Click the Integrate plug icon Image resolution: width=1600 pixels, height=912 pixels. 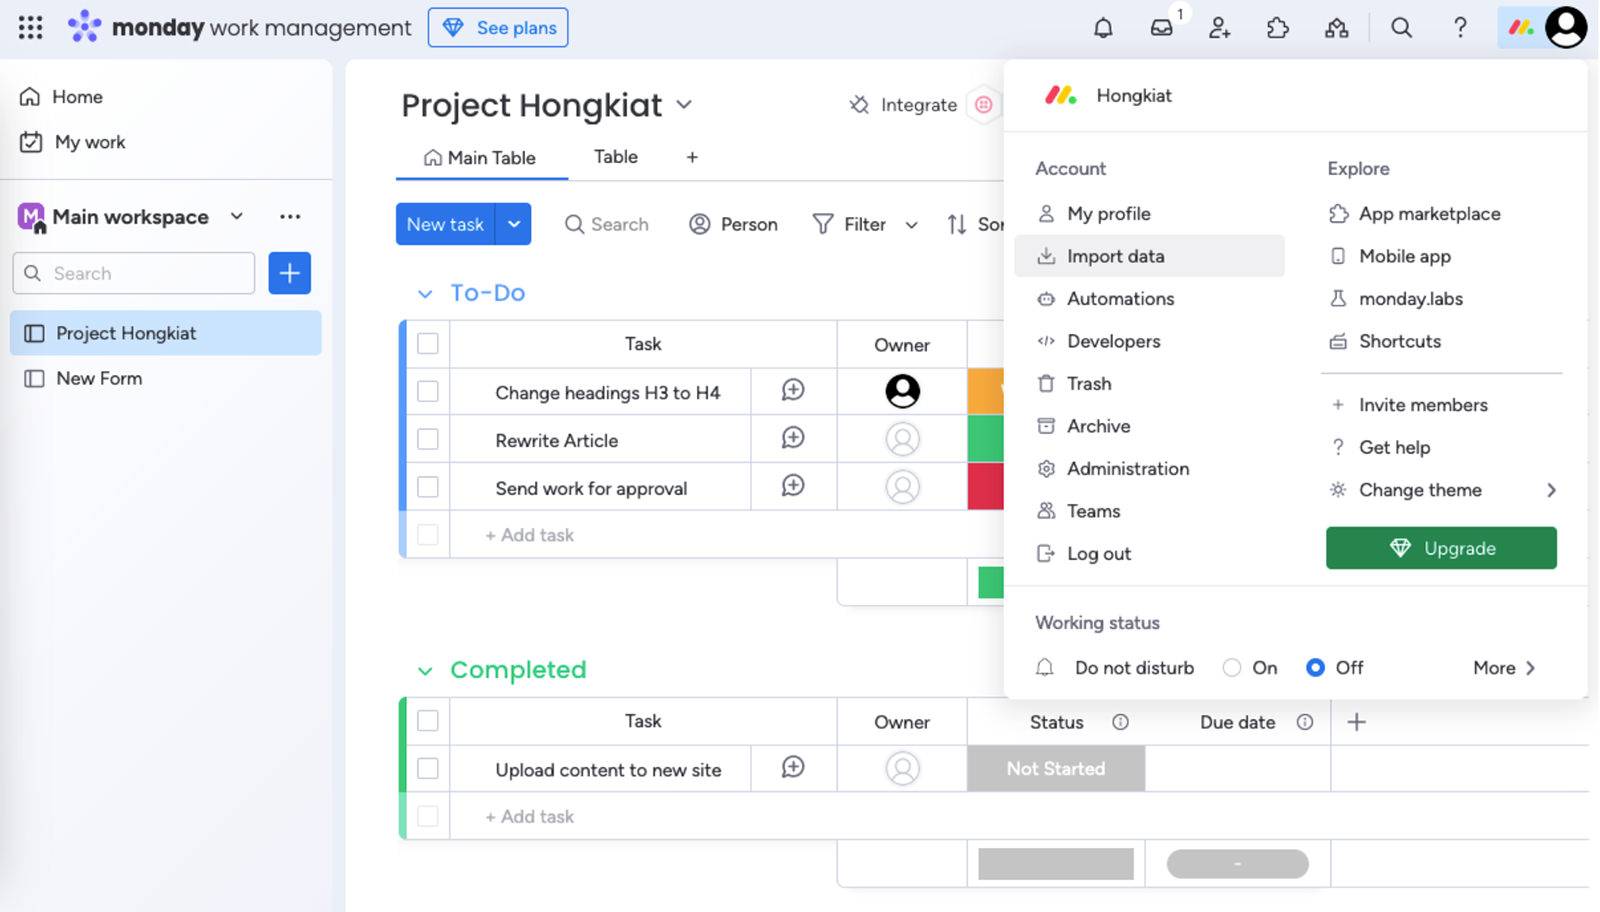(859, 105)
